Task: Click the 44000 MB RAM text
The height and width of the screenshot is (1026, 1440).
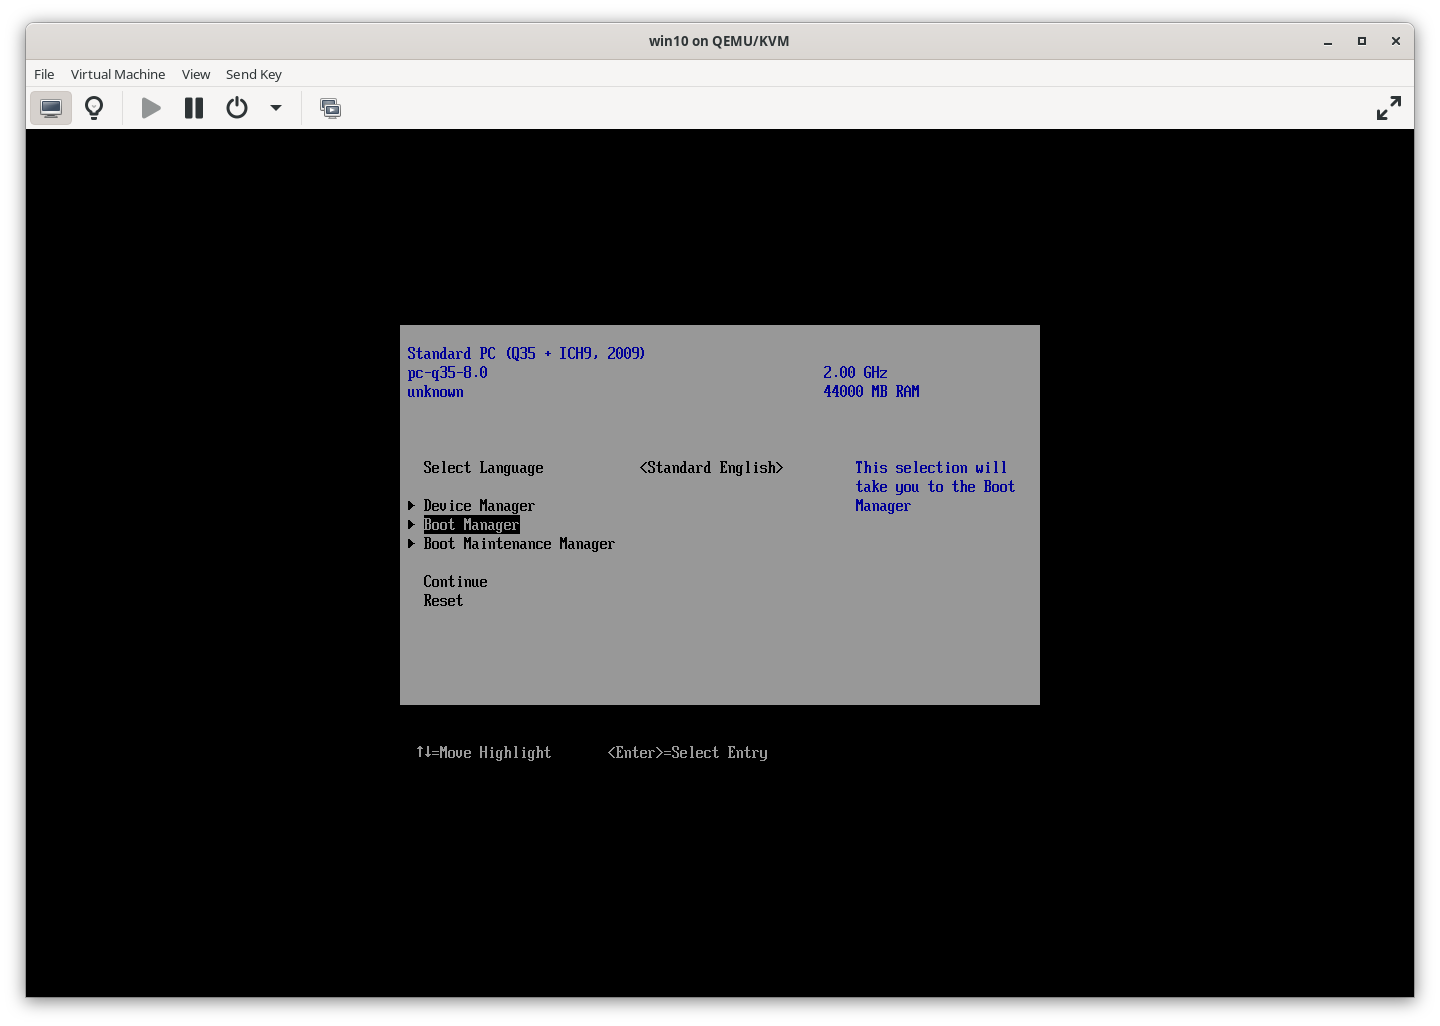Action: 871,392
